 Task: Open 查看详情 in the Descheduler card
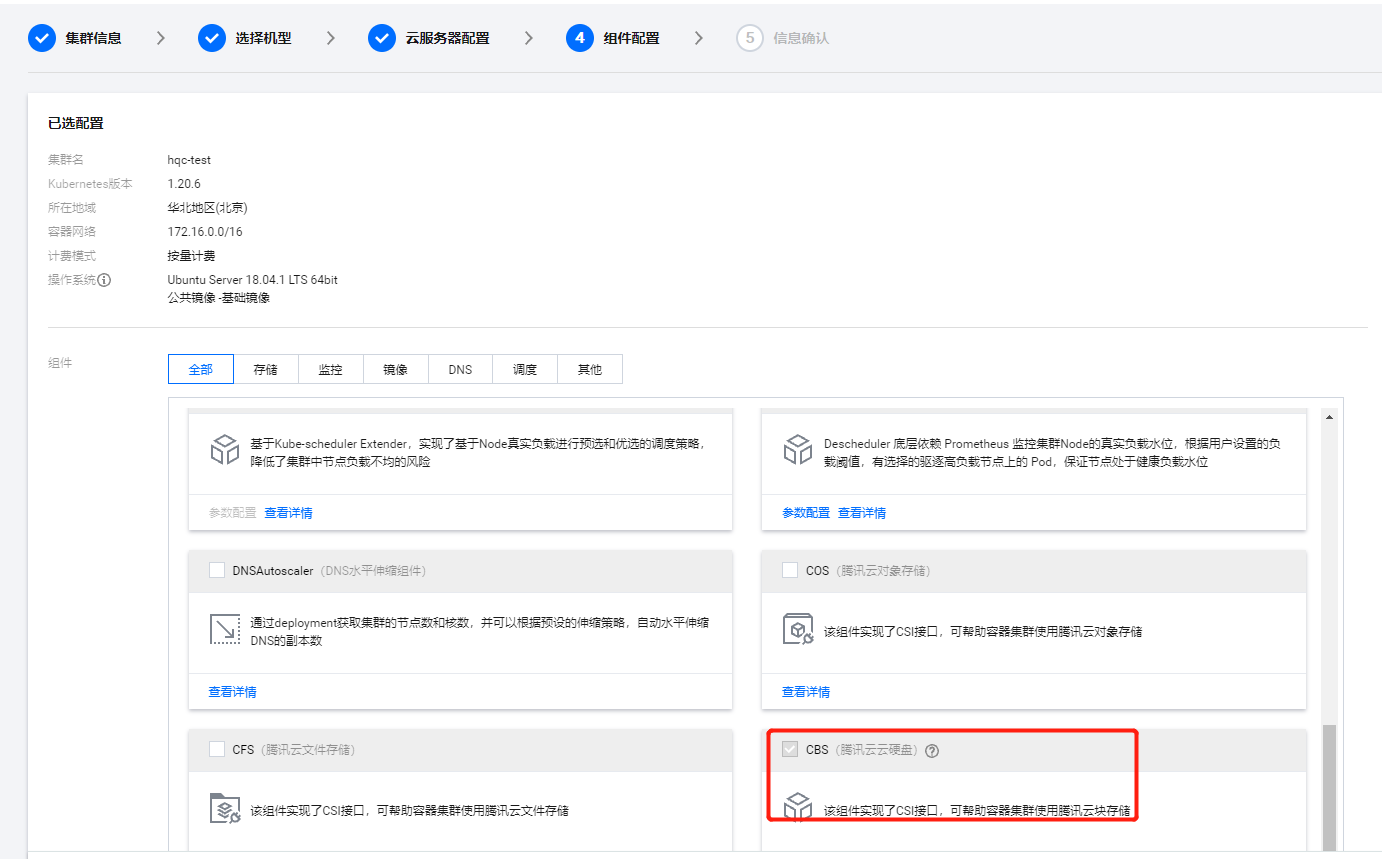click(862, 513)
